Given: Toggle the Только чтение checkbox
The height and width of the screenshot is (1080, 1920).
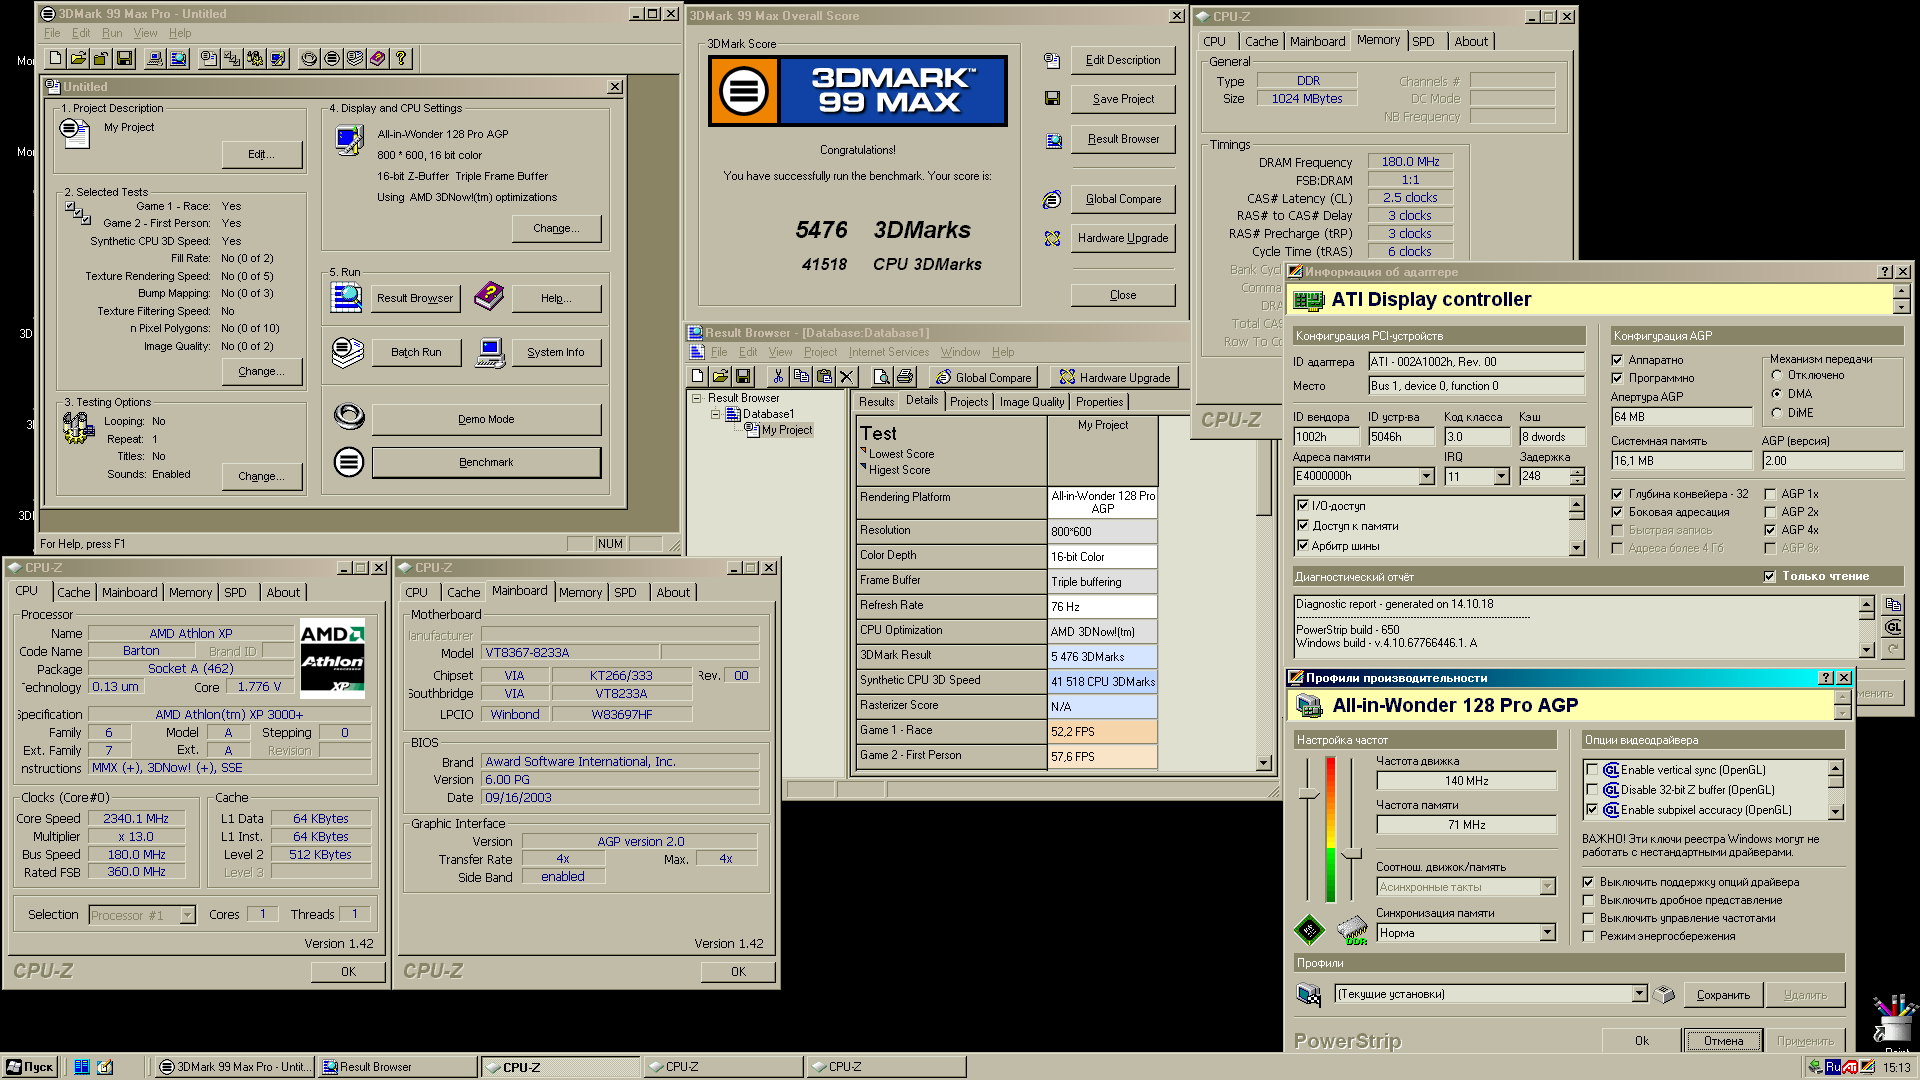Looking at the screenshot, I should tap(1770, 576).
